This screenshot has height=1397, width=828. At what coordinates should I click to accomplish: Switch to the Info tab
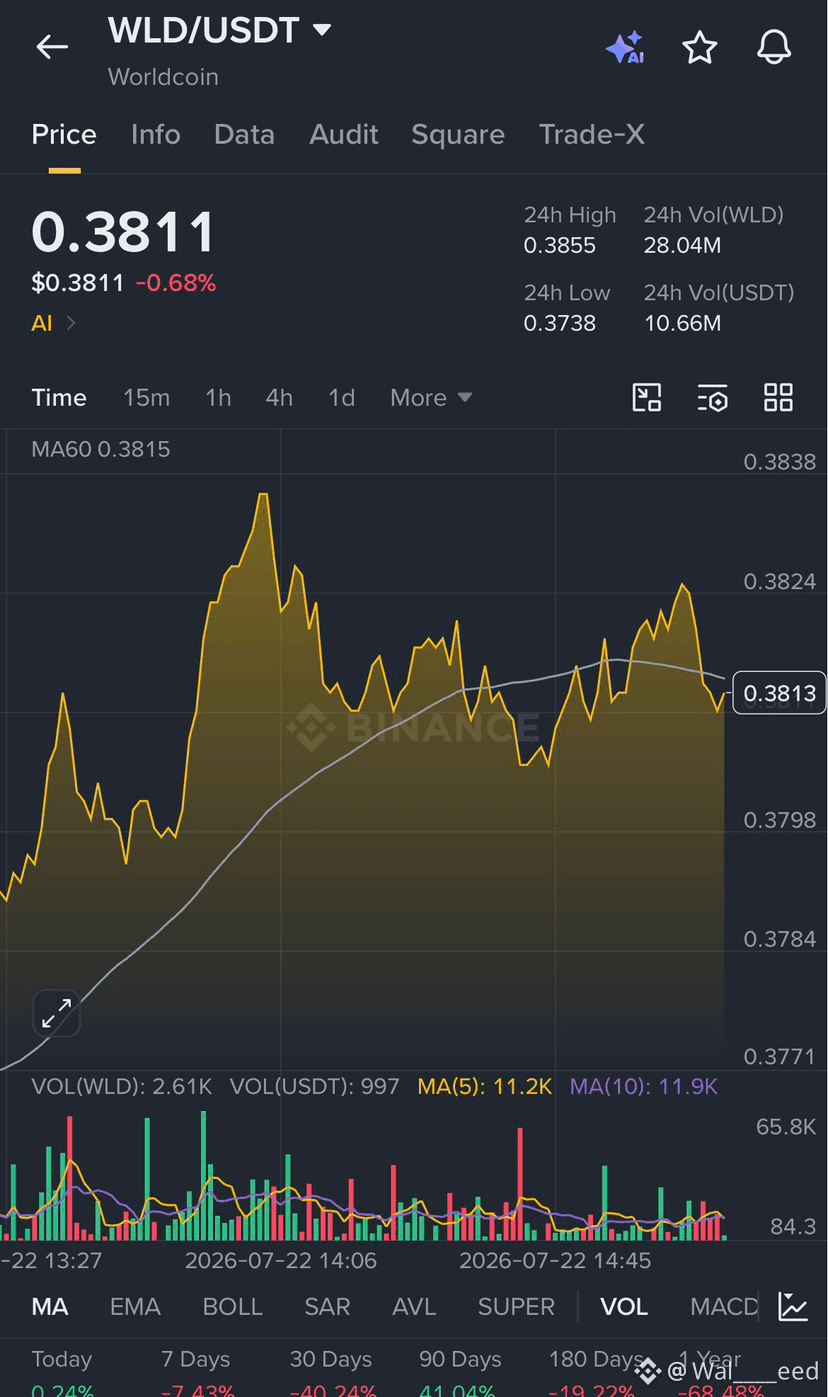pos(155,134)
